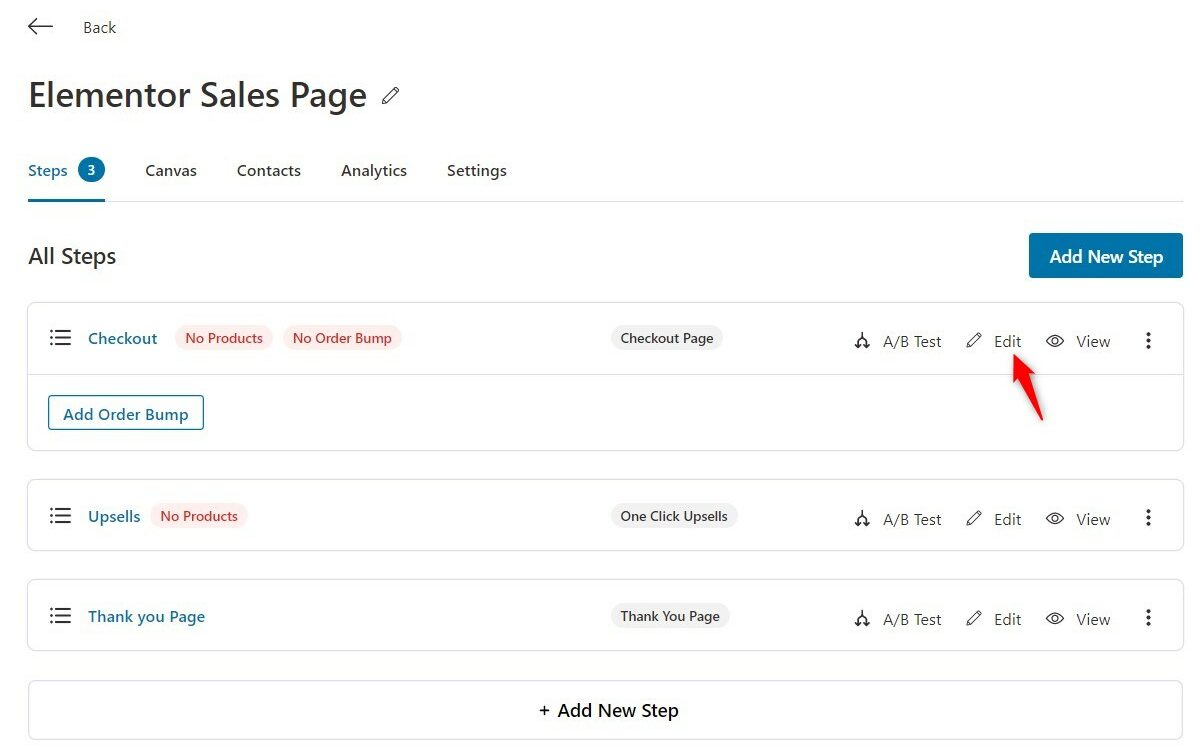The width and height of the screenshot is (1204, 753).
Task: Click the A/B Test split icon for Checkout
Action: click(x=862, y=341)
